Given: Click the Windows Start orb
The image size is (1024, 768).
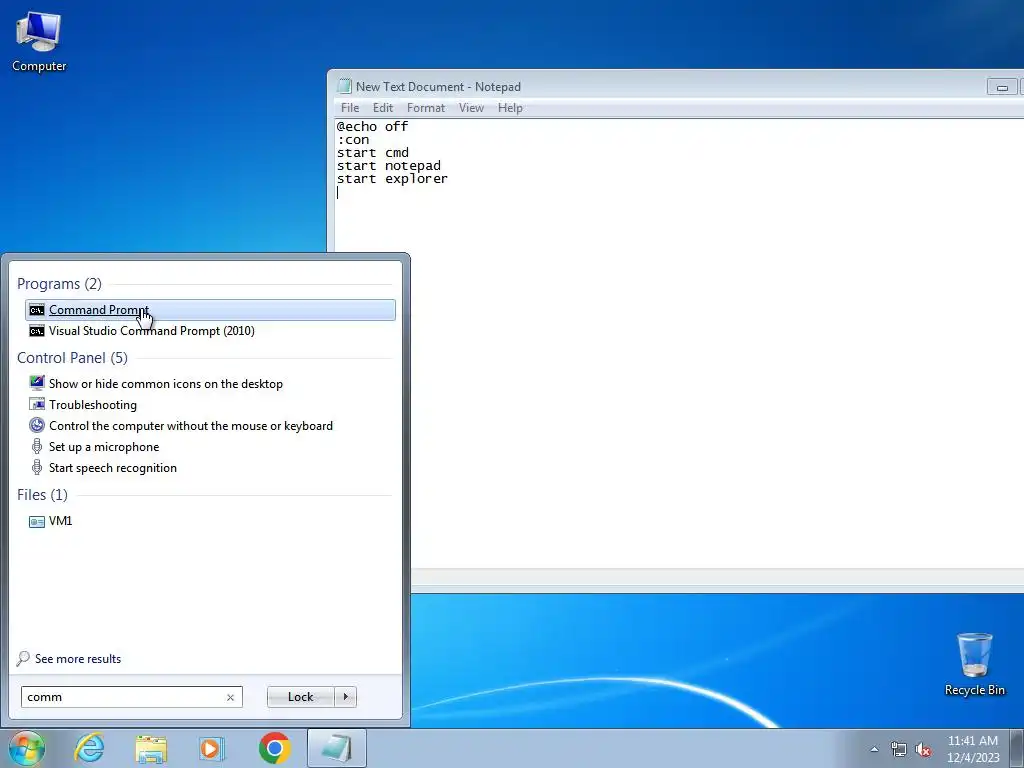Looking at the screenshot, I should (26, 748).
